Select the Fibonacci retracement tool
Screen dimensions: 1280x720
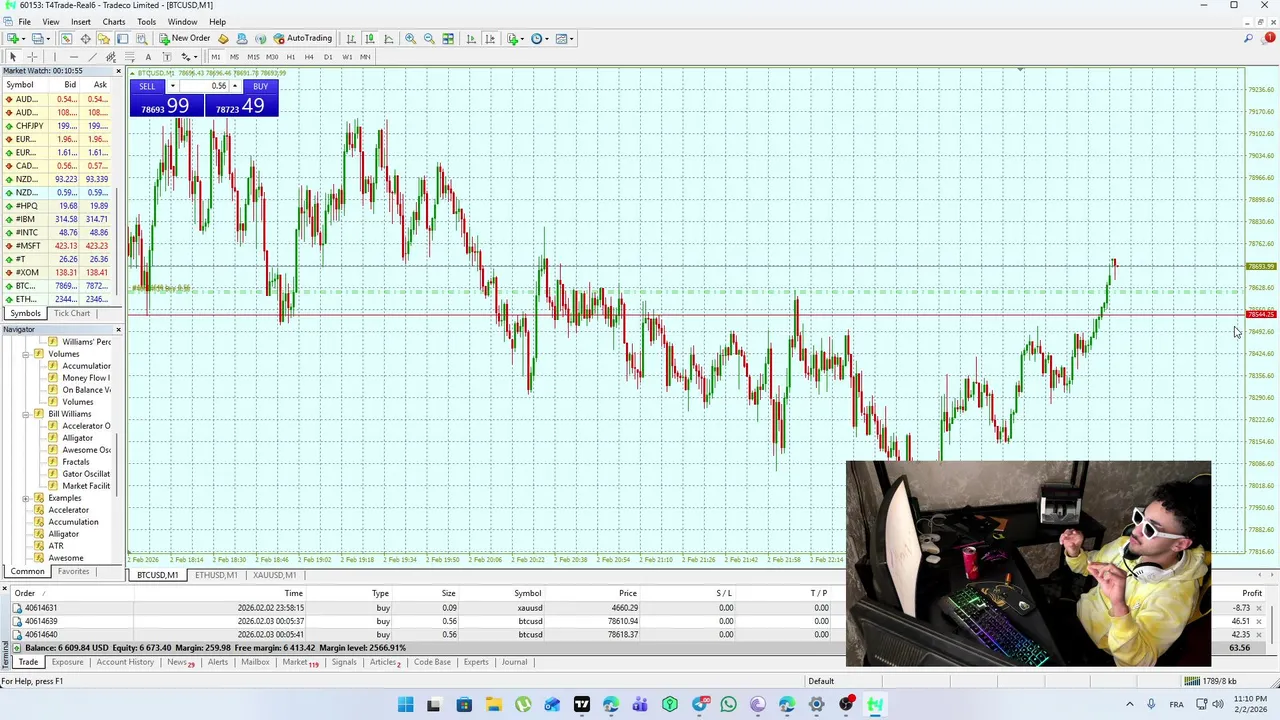pos(130,57)
